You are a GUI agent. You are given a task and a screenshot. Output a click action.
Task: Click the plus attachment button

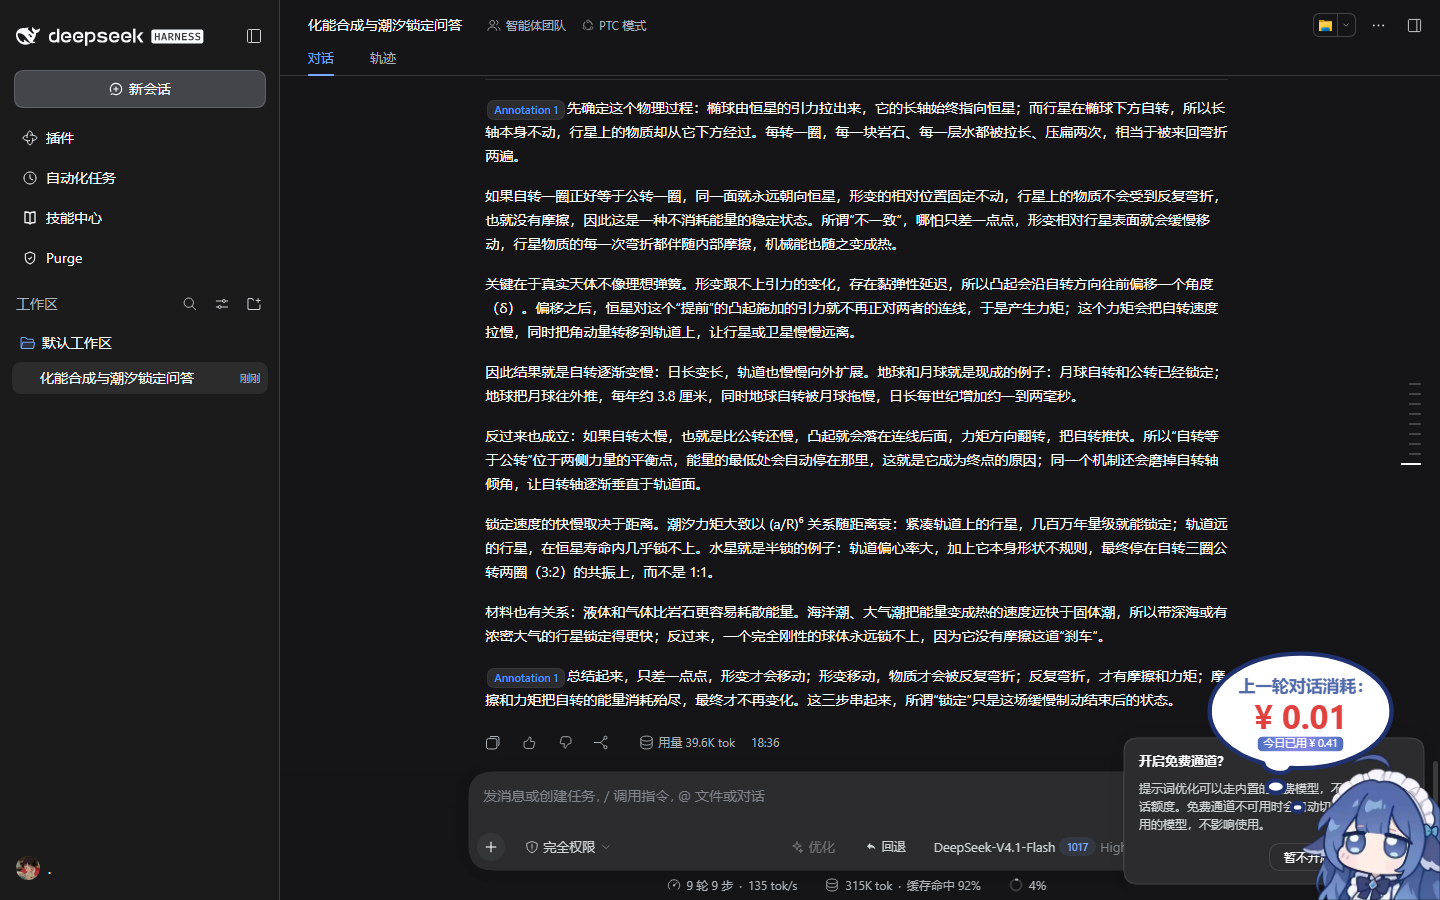(x=491, y=847)
